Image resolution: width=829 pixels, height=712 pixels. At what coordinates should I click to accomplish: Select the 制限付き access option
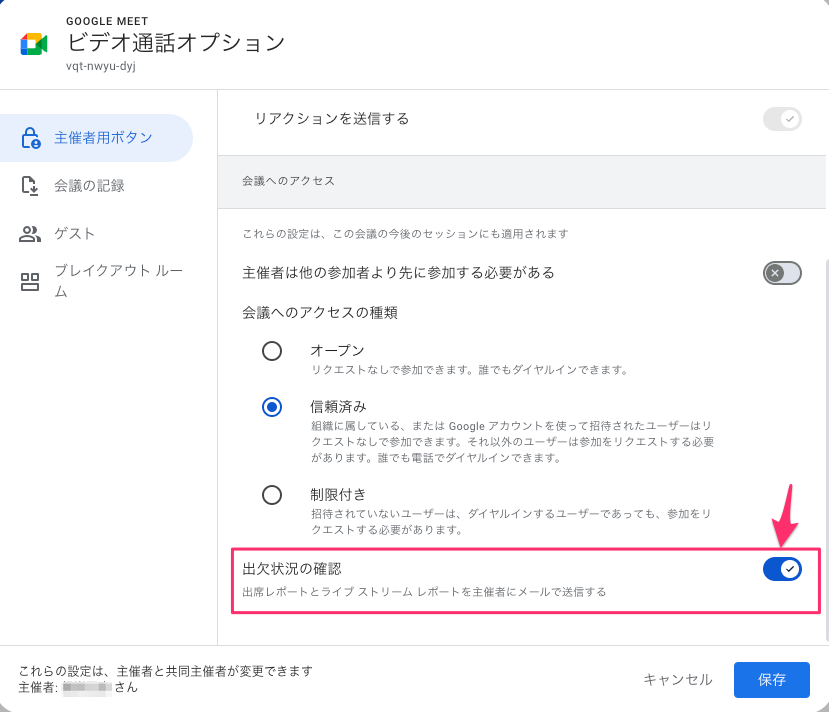(x=271, y=494)
